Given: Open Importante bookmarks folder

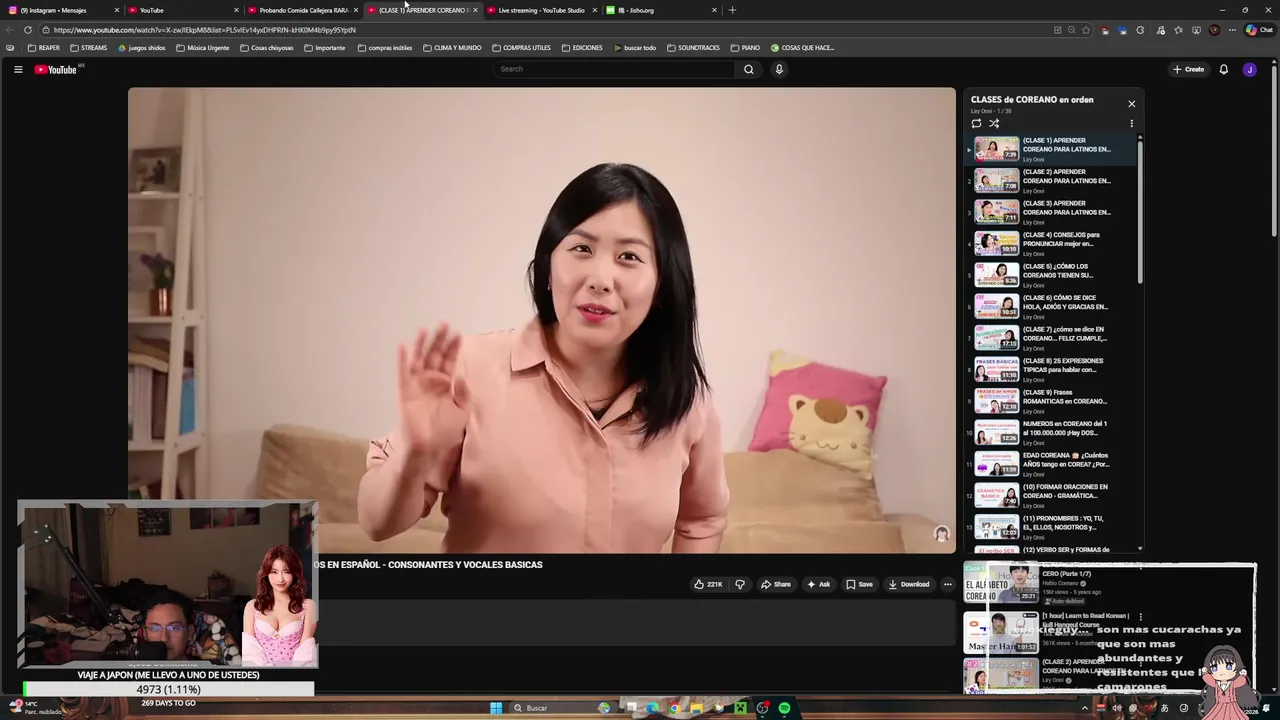Looking at the screenshot, I should click(324, 48).
